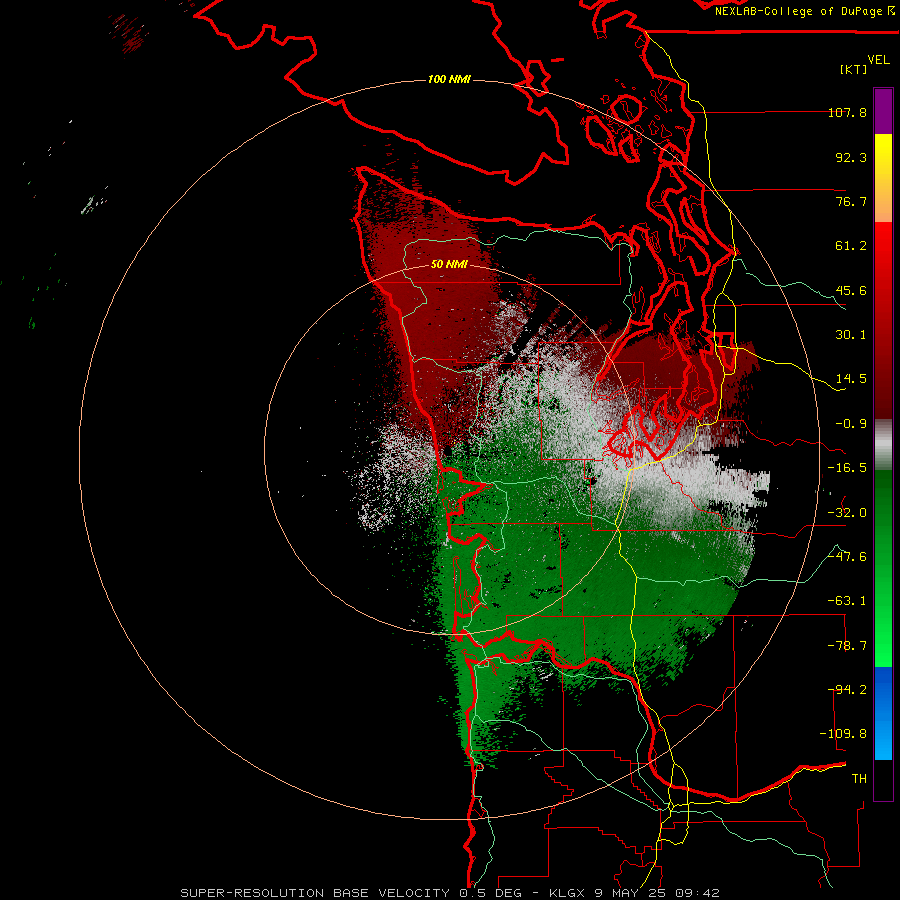Select the -0.9 legend value
This screenshot has width=900, height=900.
(851, 424)
